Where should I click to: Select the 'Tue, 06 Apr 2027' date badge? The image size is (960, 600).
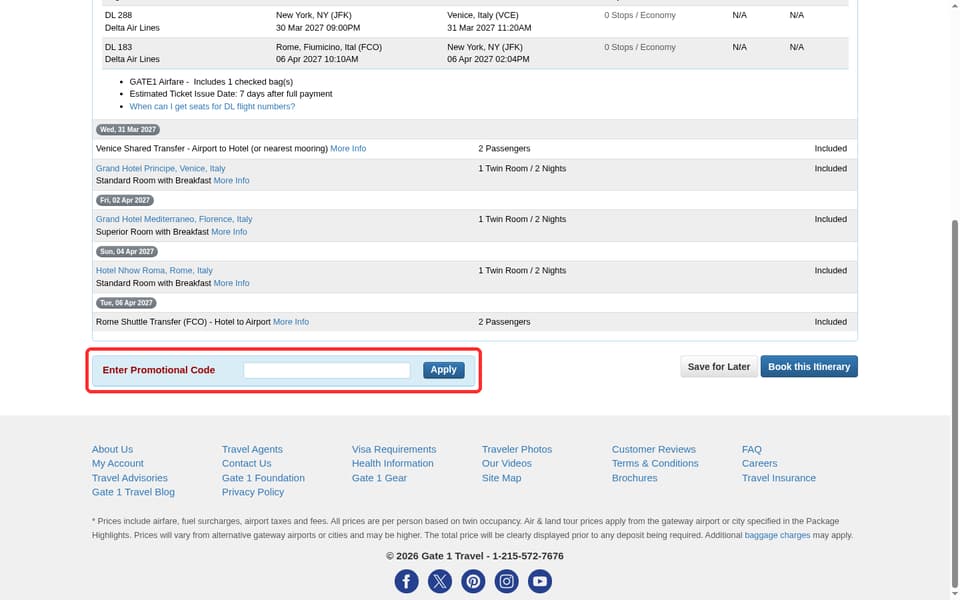click(126, 304)
